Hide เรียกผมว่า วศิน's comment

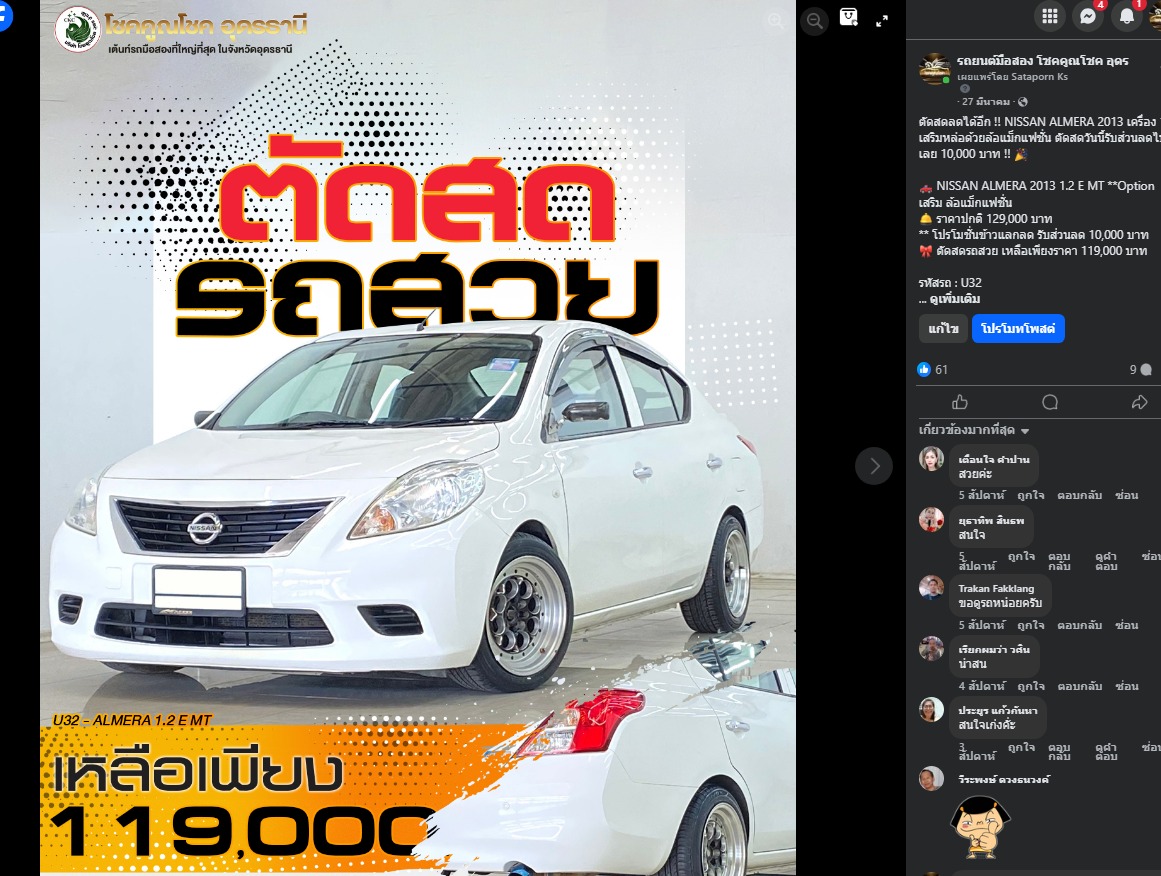[1126, 686]
